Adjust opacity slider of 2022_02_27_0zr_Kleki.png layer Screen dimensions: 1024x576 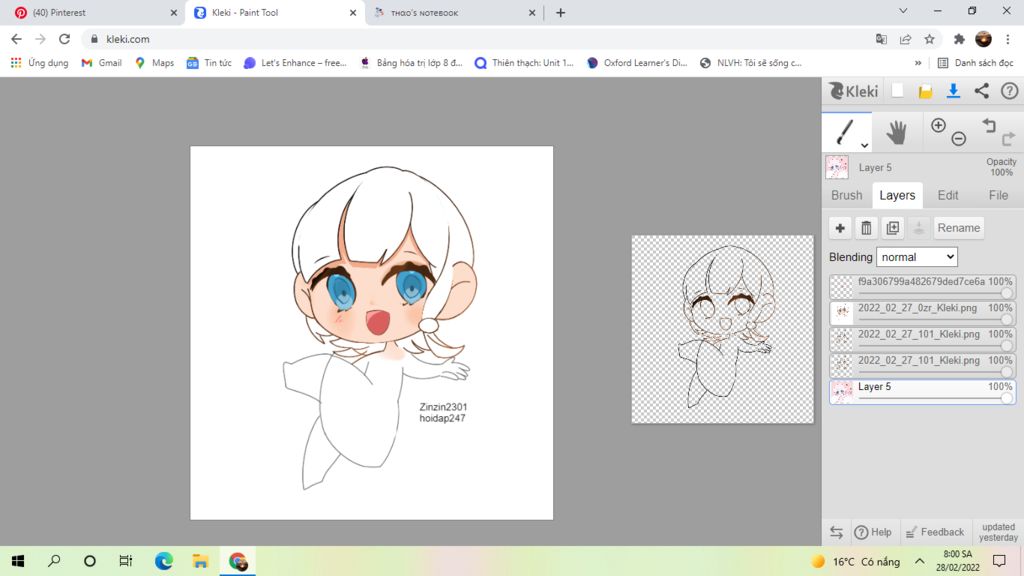[x=1006, y=319]
